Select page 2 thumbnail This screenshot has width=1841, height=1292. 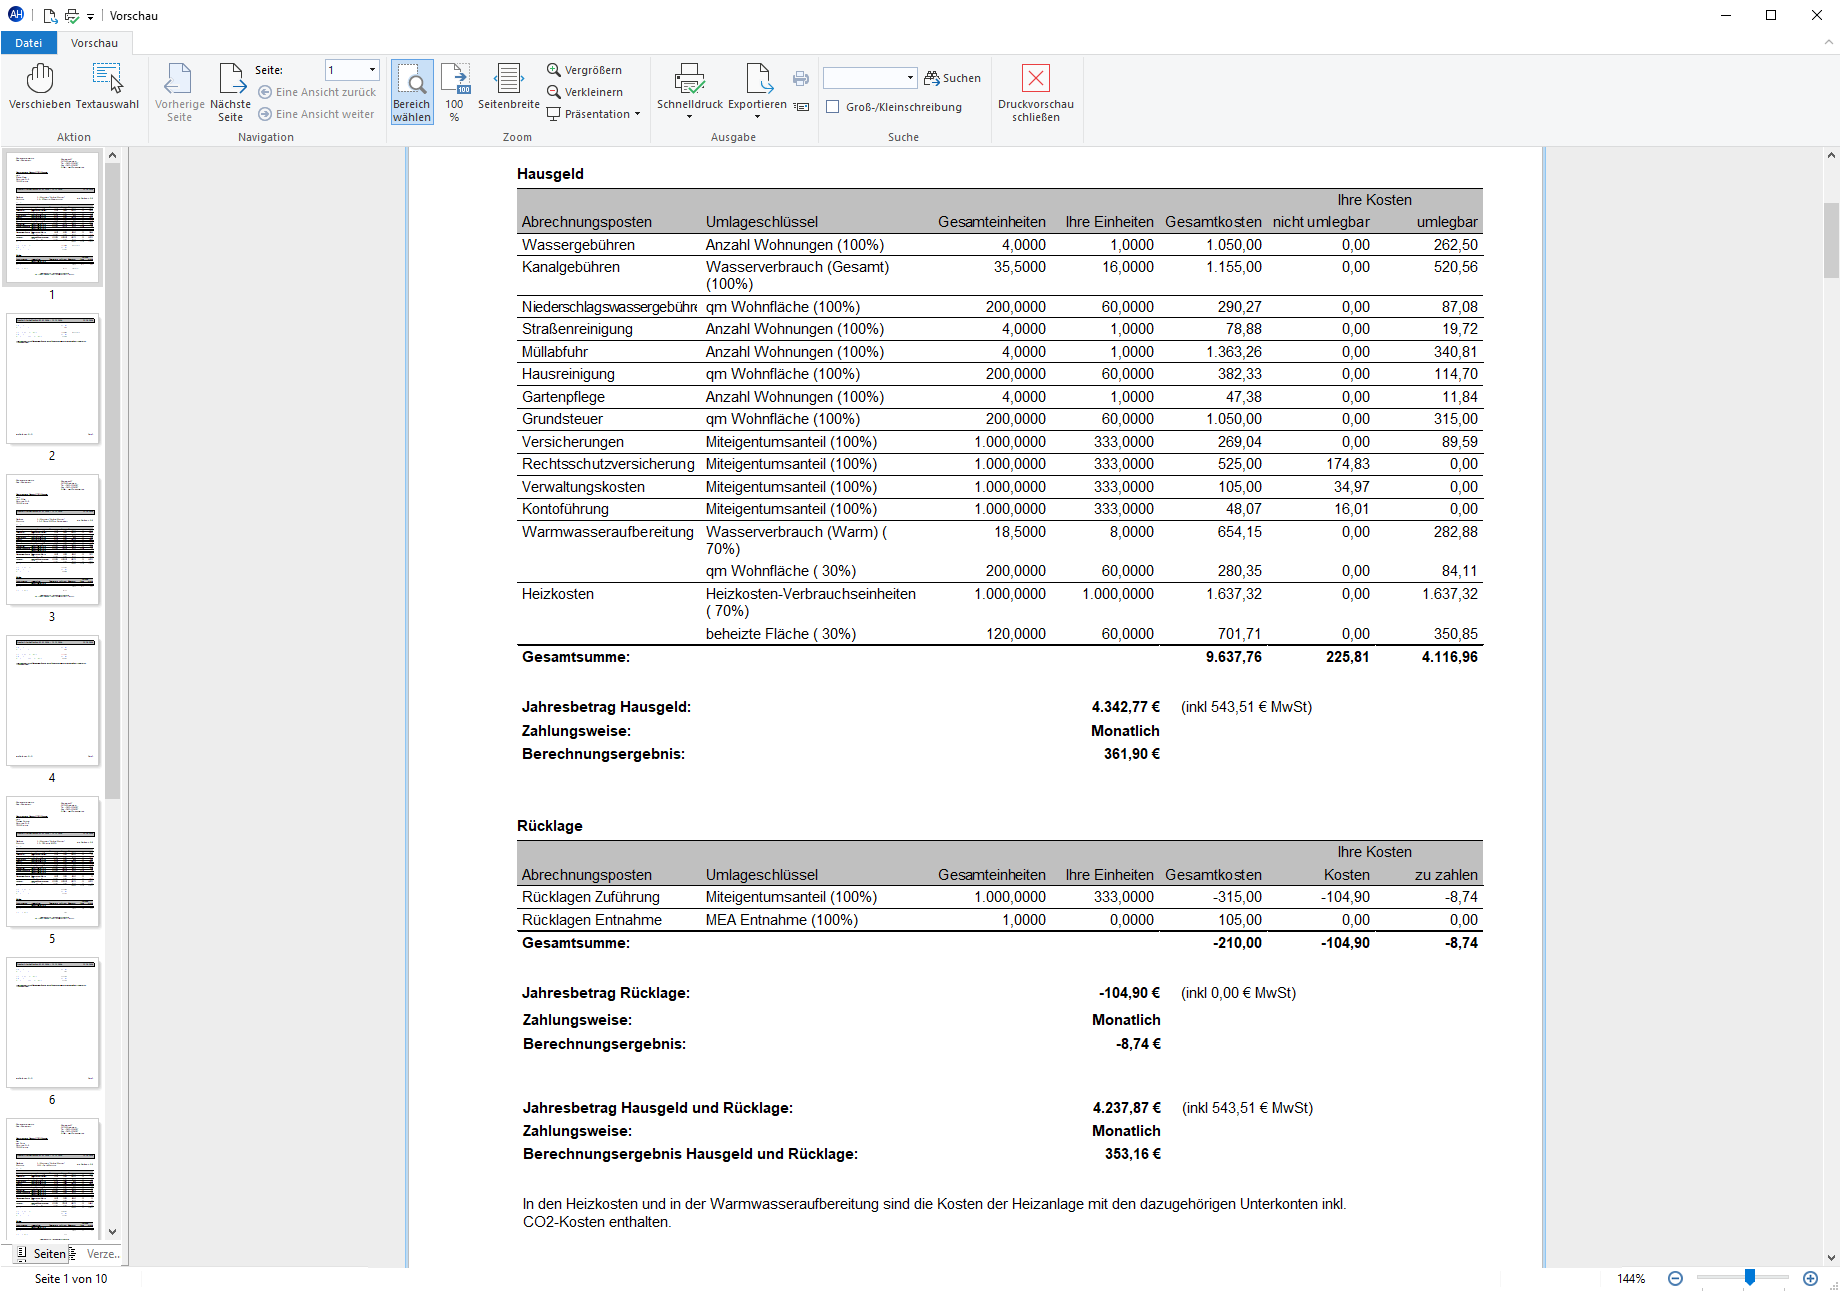click(53, 378)
